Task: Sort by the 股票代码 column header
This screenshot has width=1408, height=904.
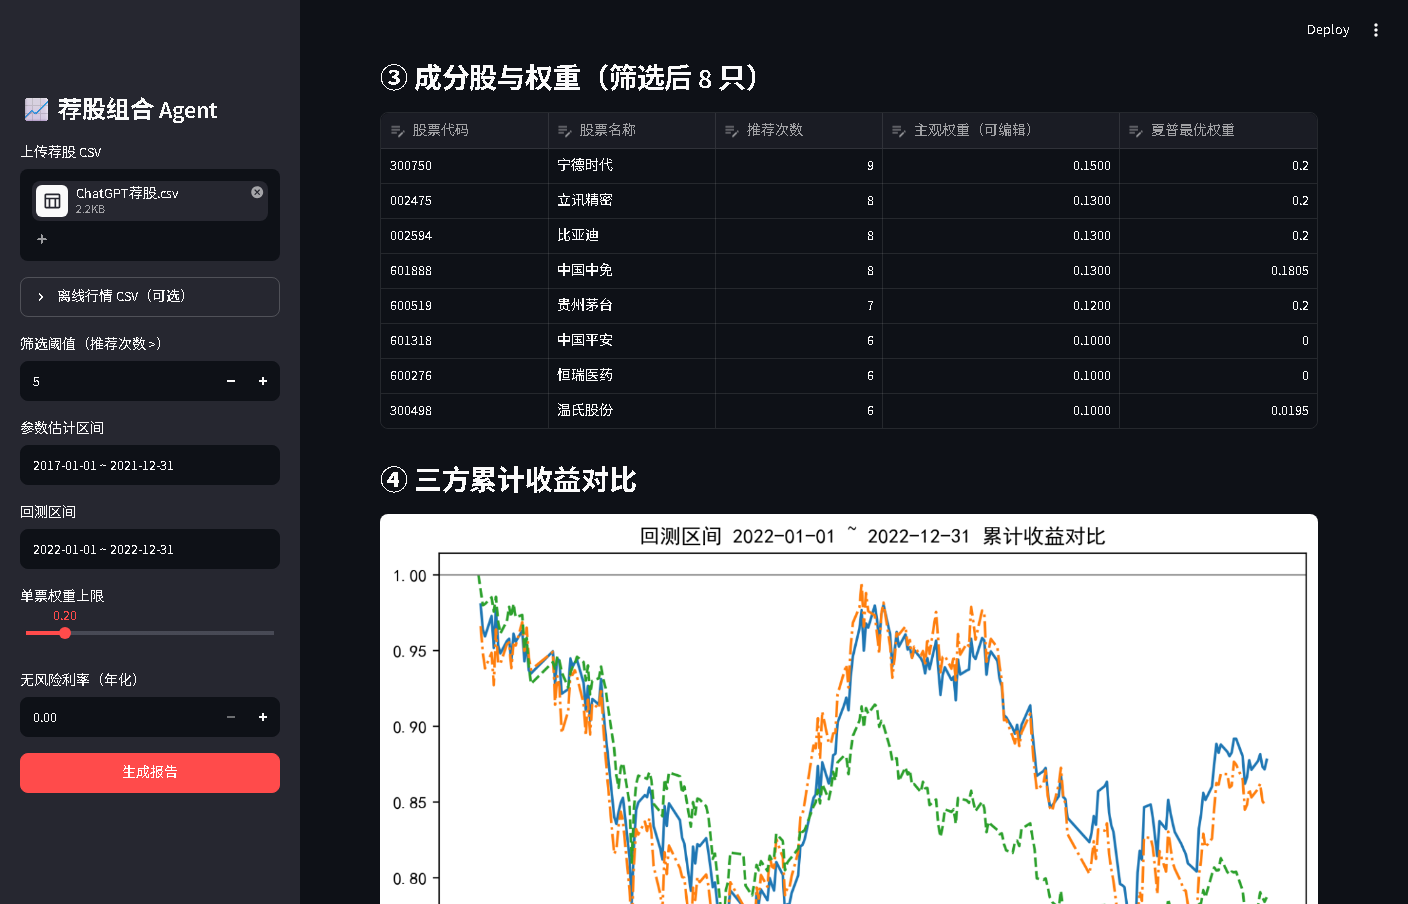Action: point(464,130)
